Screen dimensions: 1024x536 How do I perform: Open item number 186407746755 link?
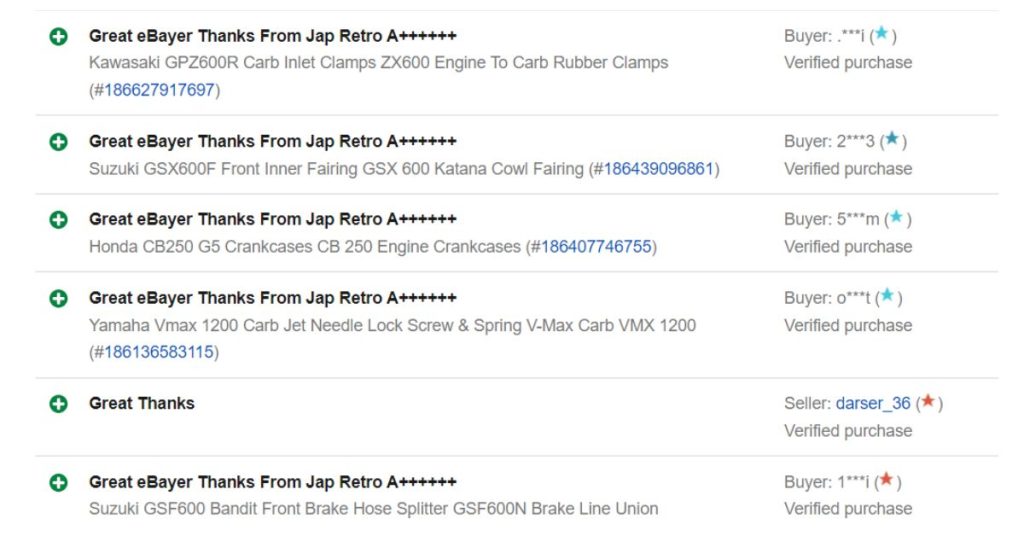596,247
